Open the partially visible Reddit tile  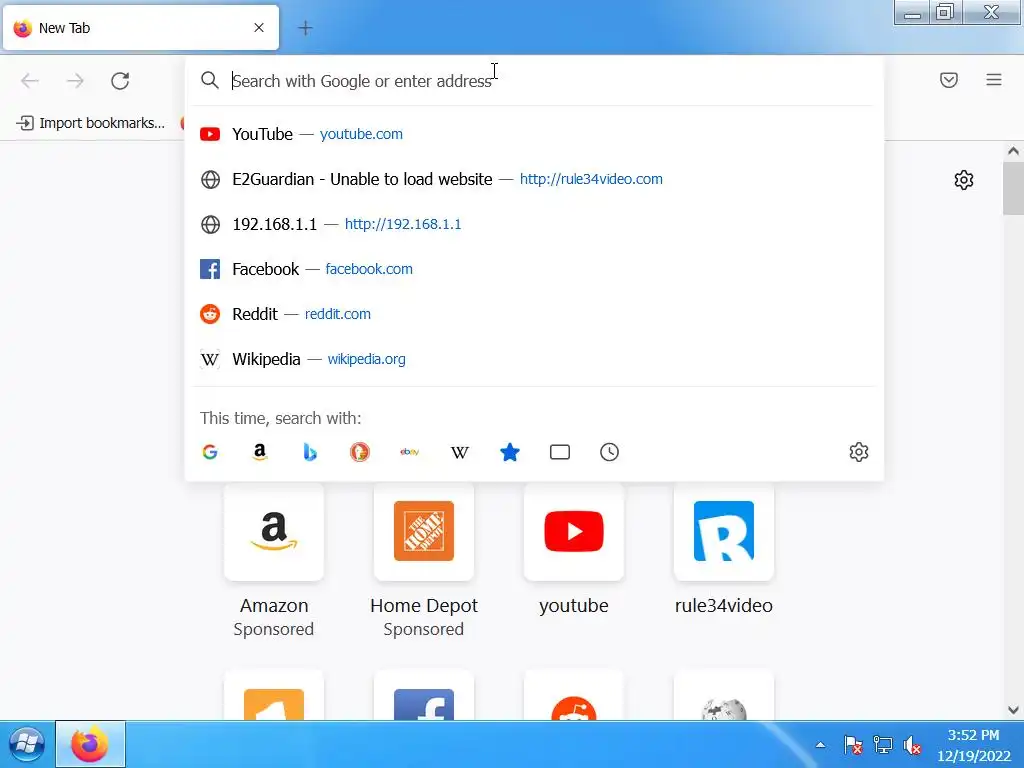click(573, 696)
